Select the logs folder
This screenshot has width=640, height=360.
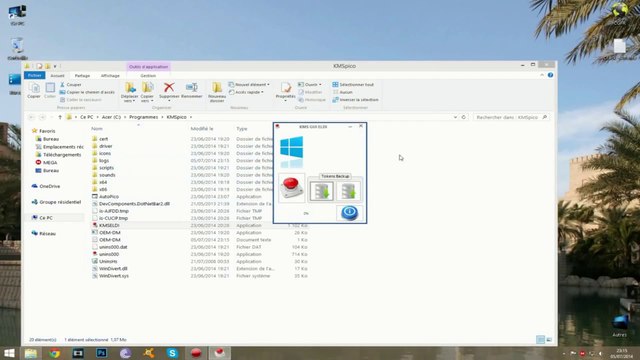click(100, 160)
